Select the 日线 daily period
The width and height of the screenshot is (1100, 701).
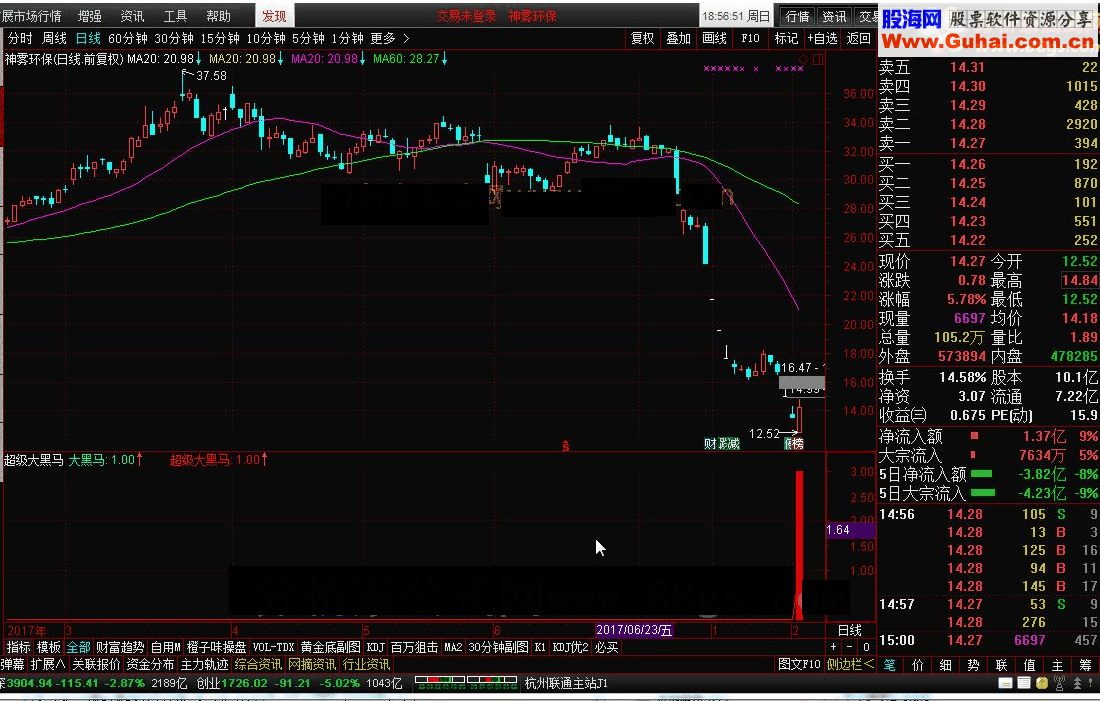tap(88, 39)
